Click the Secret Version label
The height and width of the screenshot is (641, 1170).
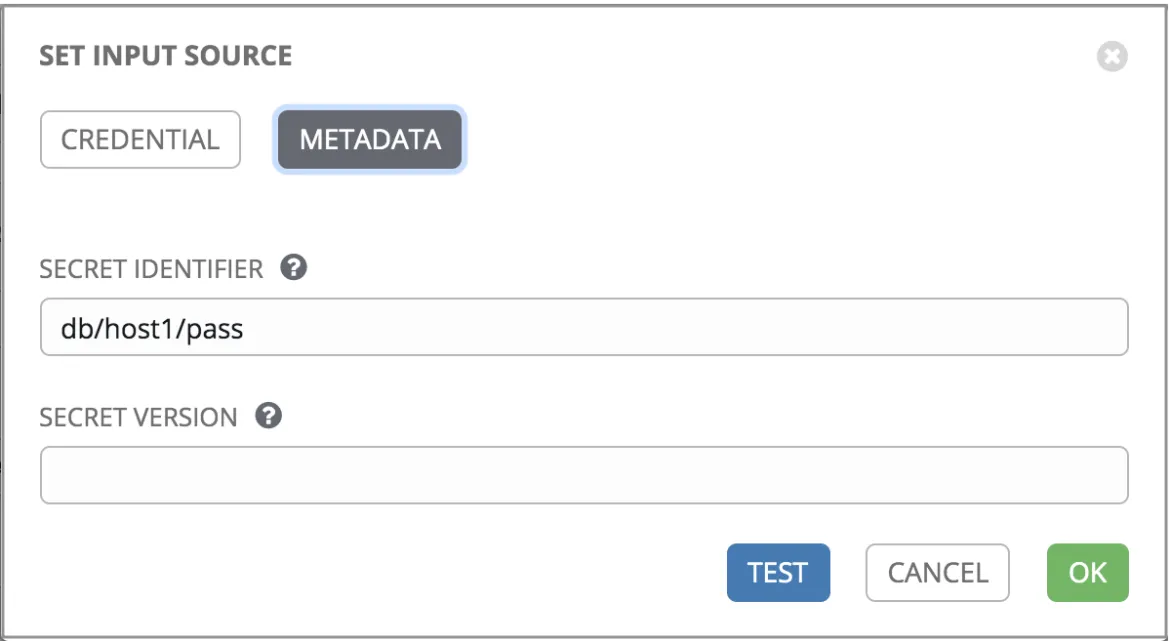point(139,417)
